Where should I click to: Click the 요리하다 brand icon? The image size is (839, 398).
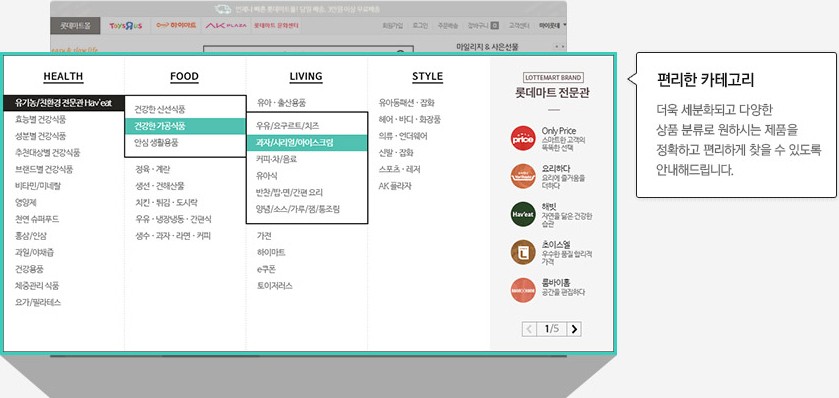[523, 176]
